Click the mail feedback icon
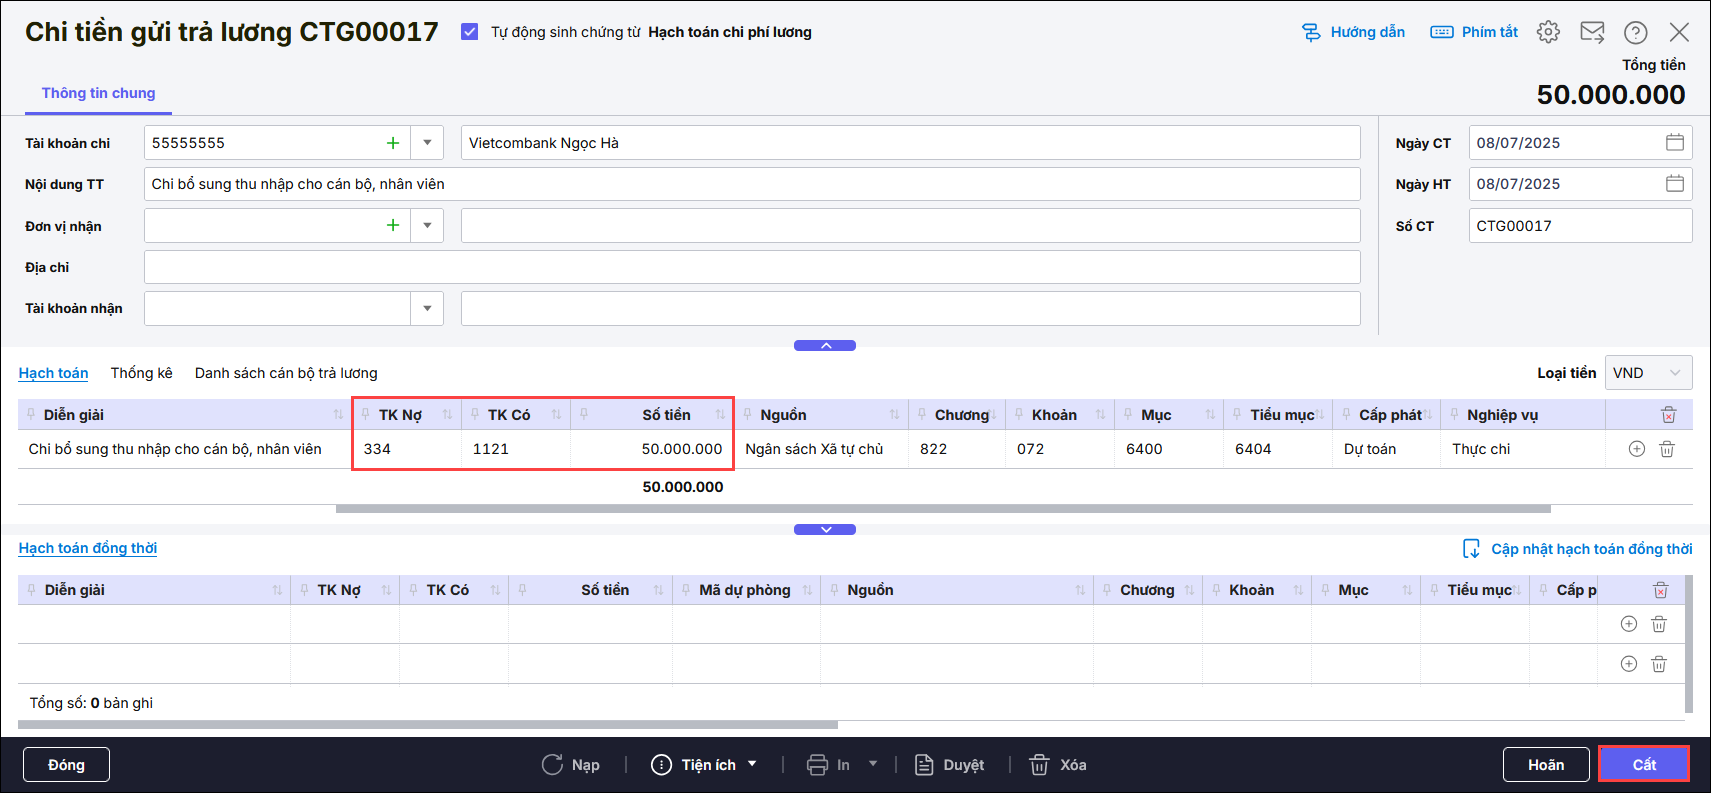 (1592, 32)
